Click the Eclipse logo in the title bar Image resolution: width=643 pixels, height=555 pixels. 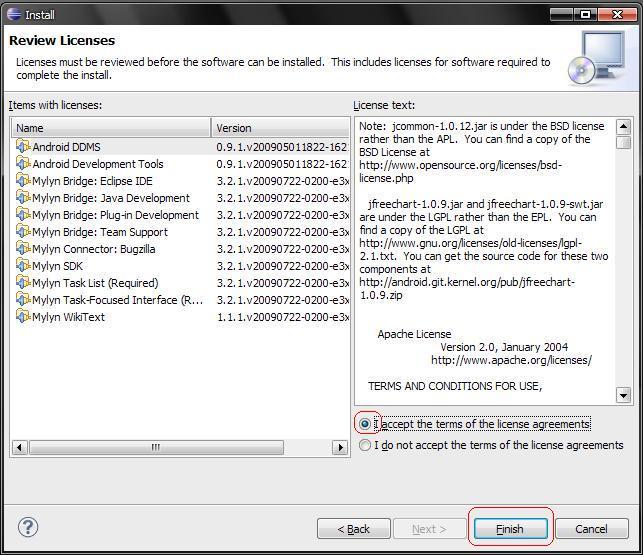14,14
